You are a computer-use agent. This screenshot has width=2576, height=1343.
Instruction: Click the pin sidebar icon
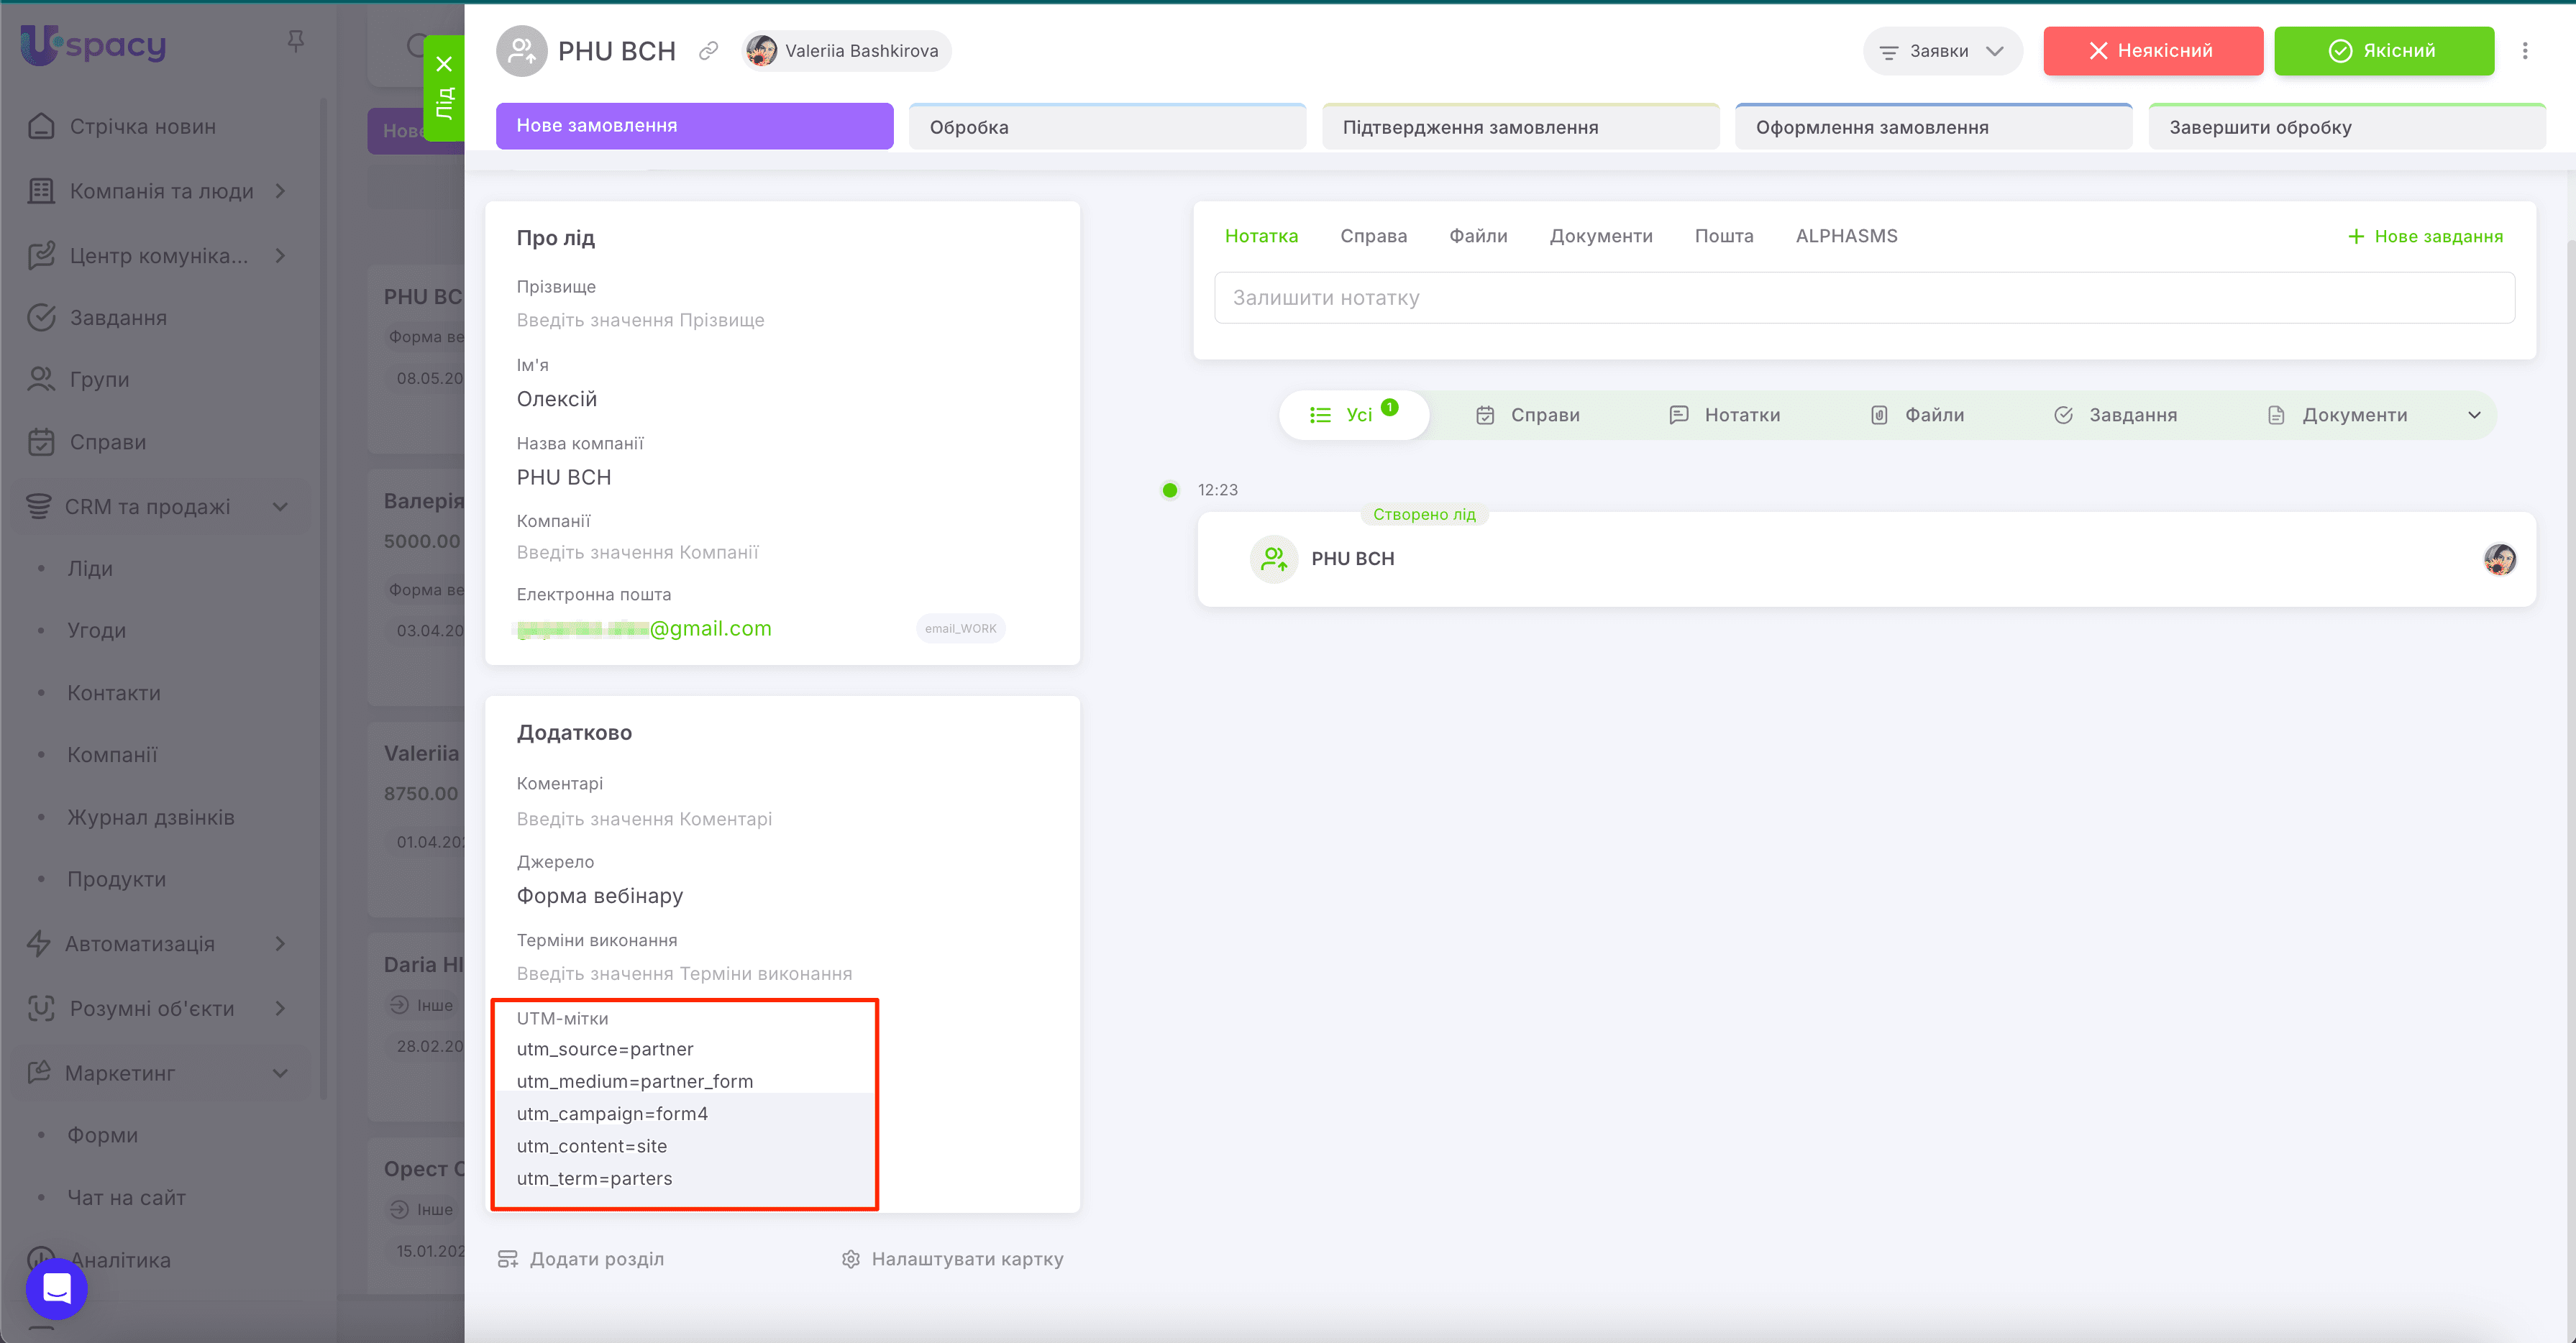pyautogui.click(x=295, y=41)
